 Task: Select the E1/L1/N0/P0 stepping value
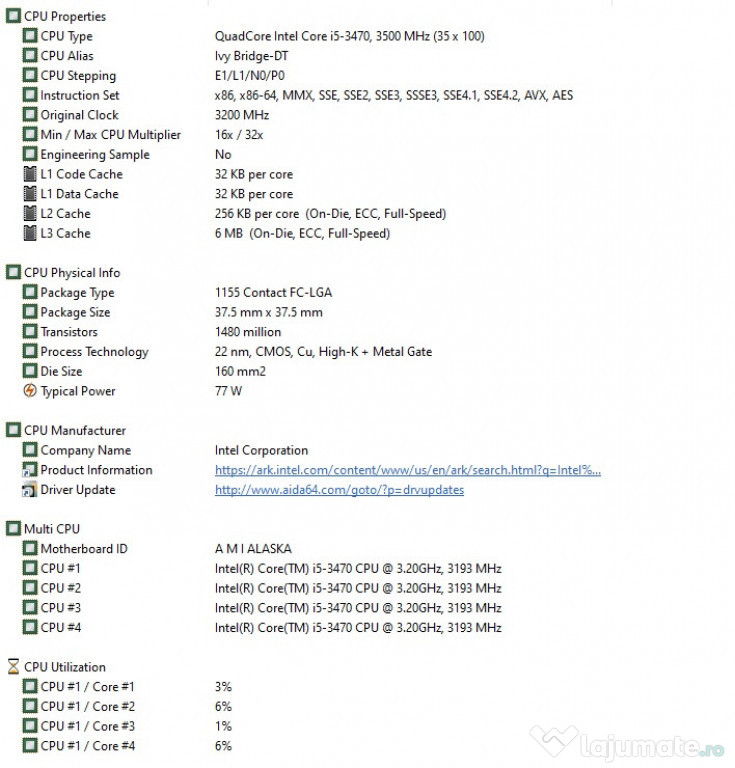(x=249, y=75)
